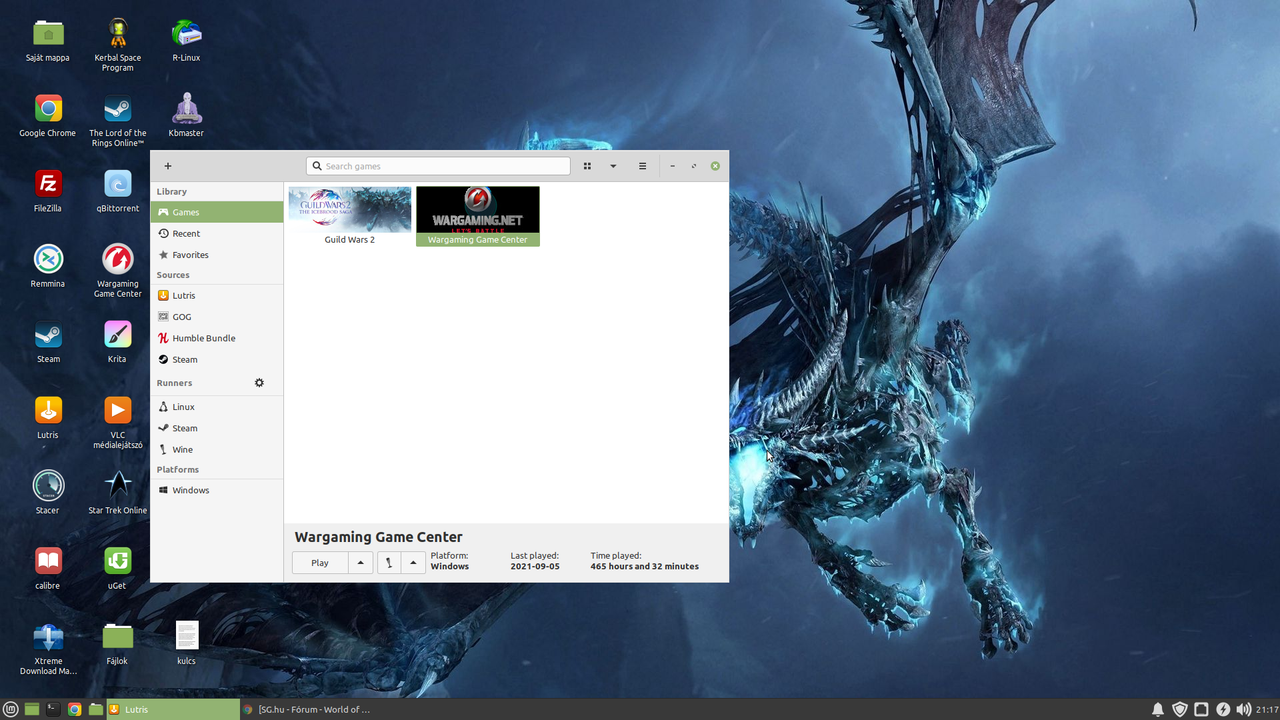Select the Wine runner
1280x720 pixels.
(217, 450)
